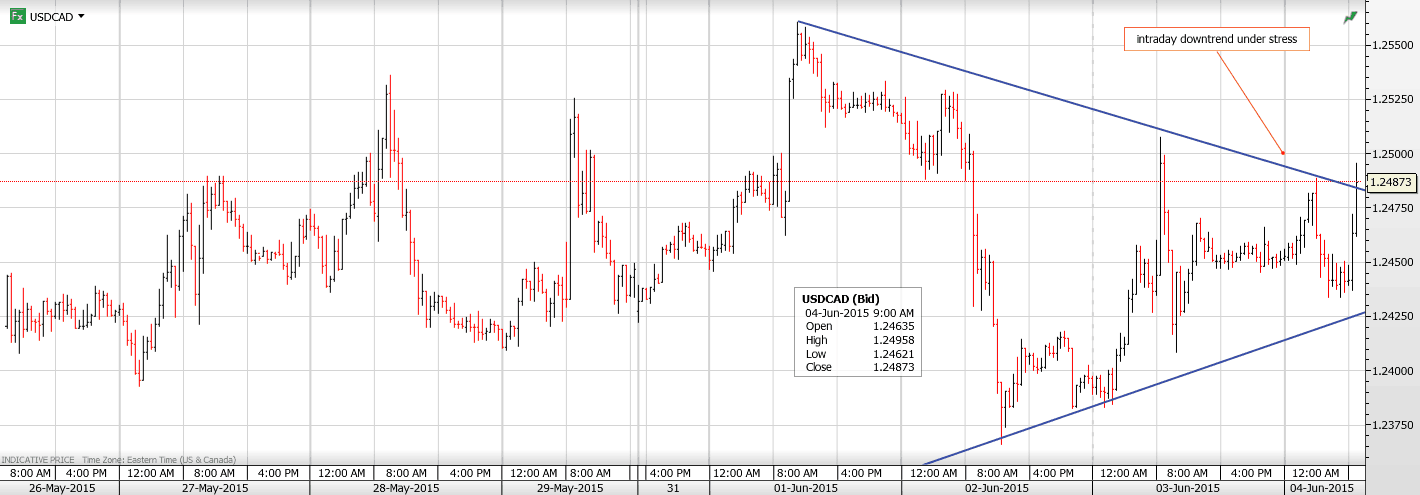Click the green Fx instrument icon
Screen dimensions: 1420x495
(18, 17)
